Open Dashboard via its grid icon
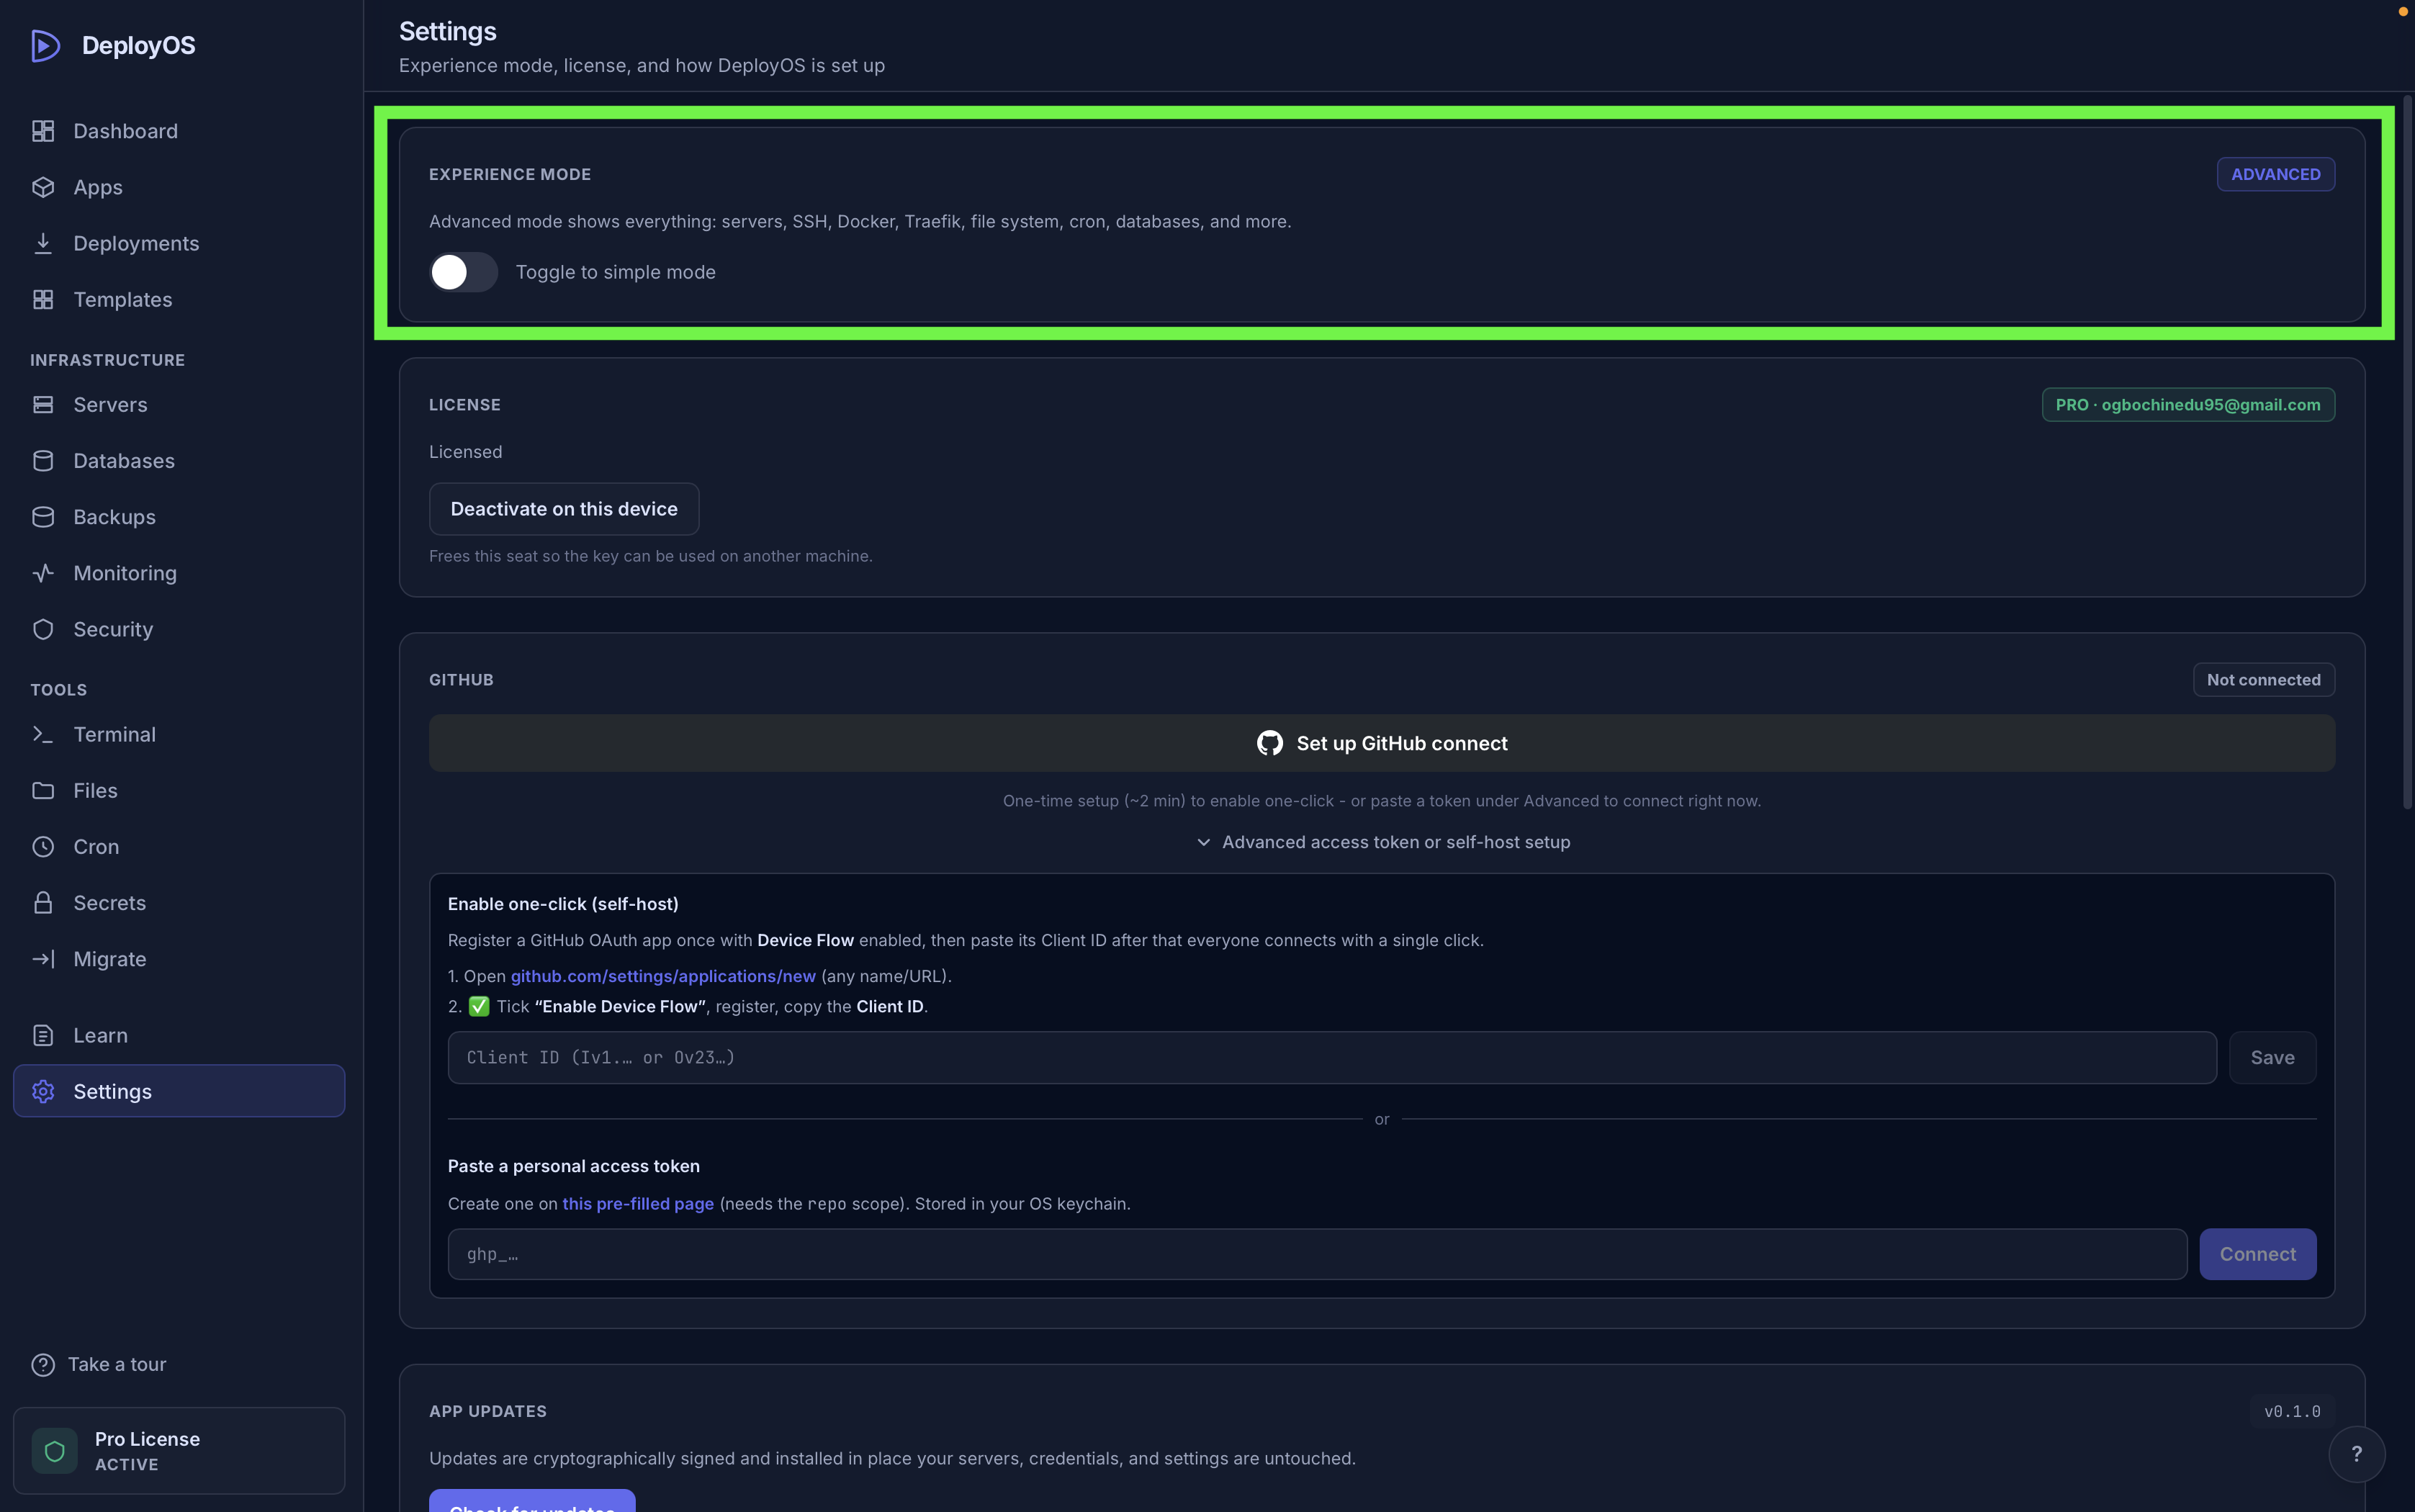 [43, 131]
